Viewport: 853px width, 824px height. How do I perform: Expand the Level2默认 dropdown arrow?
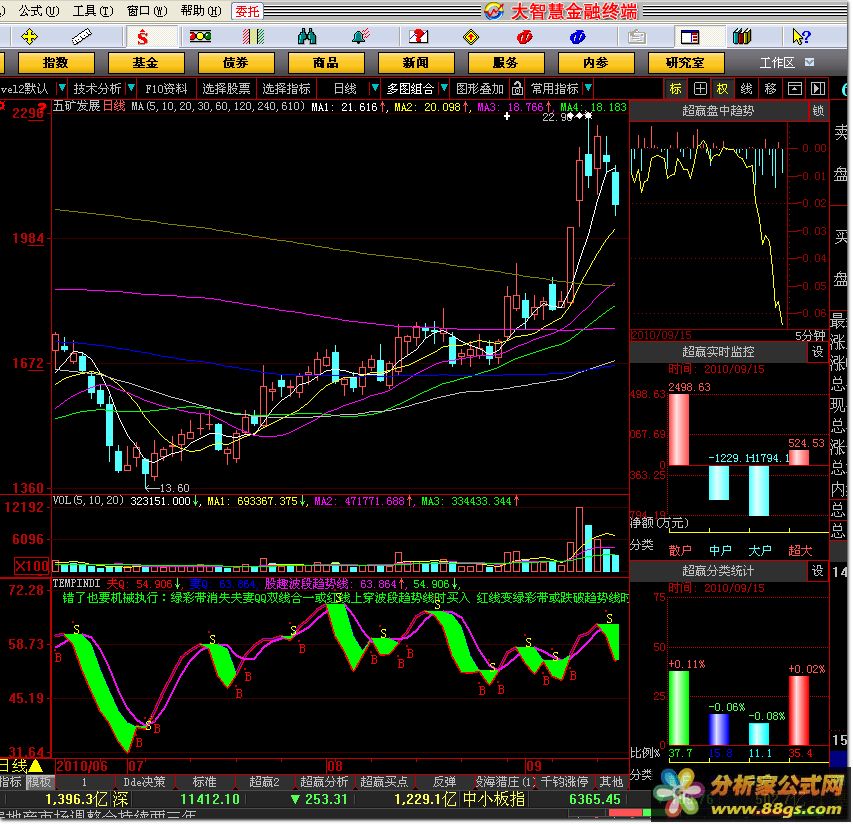(x=61, y=88)
